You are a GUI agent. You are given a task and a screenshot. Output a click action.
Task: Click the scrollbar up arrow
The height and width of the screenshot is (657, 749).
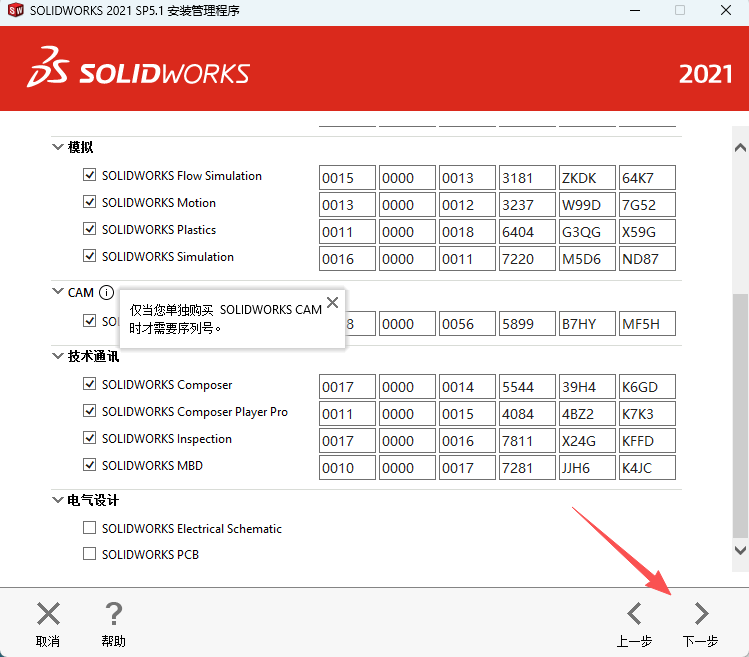(740, 148)
